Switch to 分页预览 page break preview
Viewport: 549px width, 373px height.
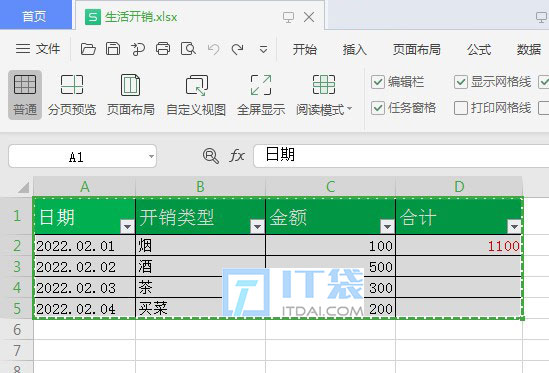click(x=72, y=95)
